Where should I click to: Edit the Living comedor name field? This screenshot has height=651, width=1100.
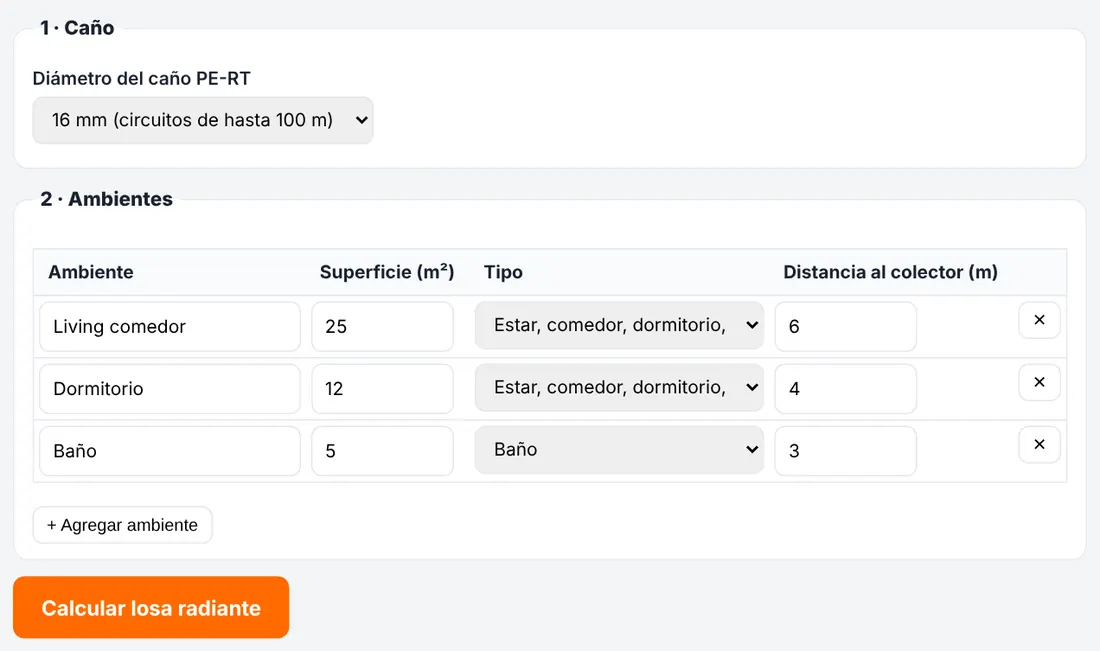coord(170,326)
